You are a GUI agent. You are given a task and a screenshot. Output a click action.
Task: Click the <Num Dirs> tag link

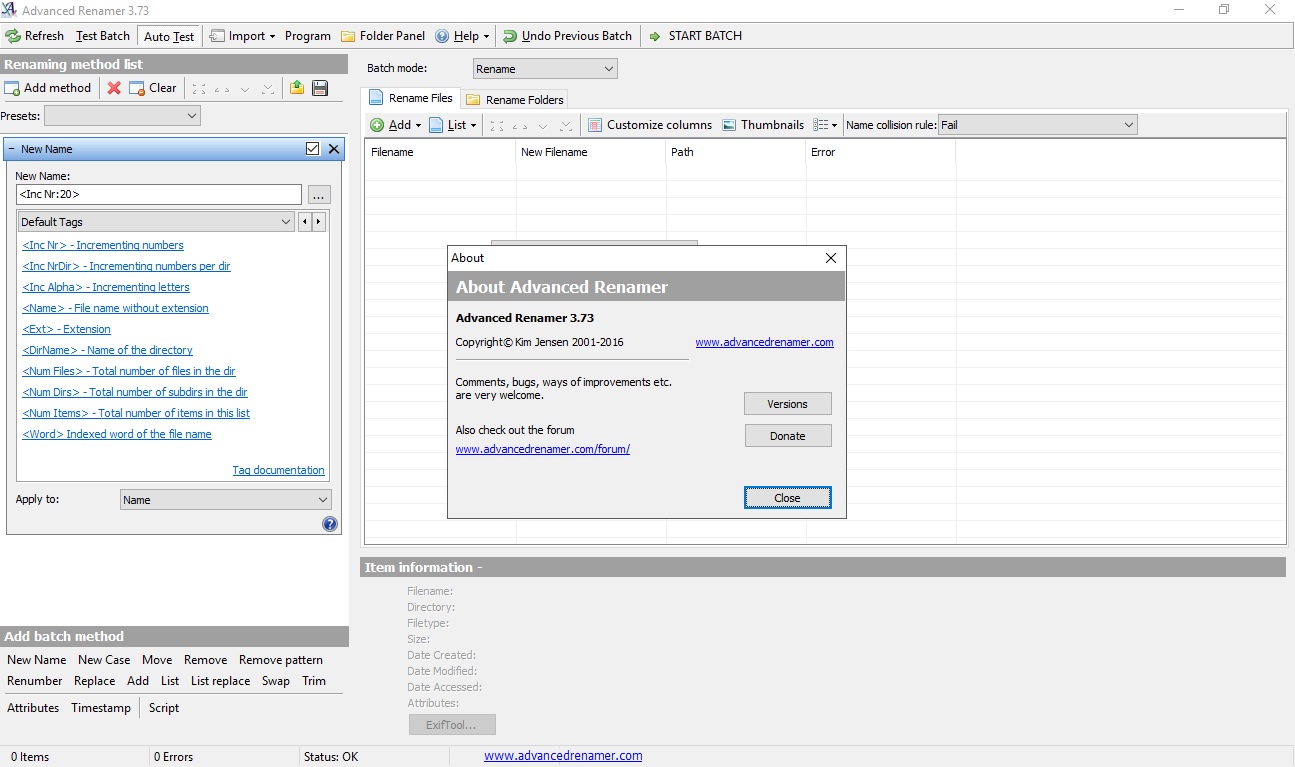(135, 392)
